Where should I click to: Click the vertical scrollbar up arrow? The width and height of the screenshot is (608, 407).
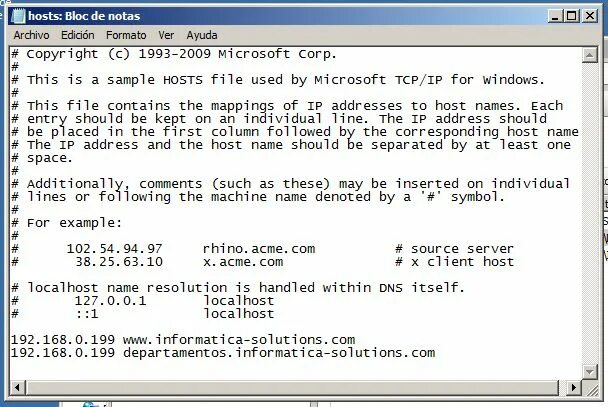pyautogui.click(x=589, y=55)
